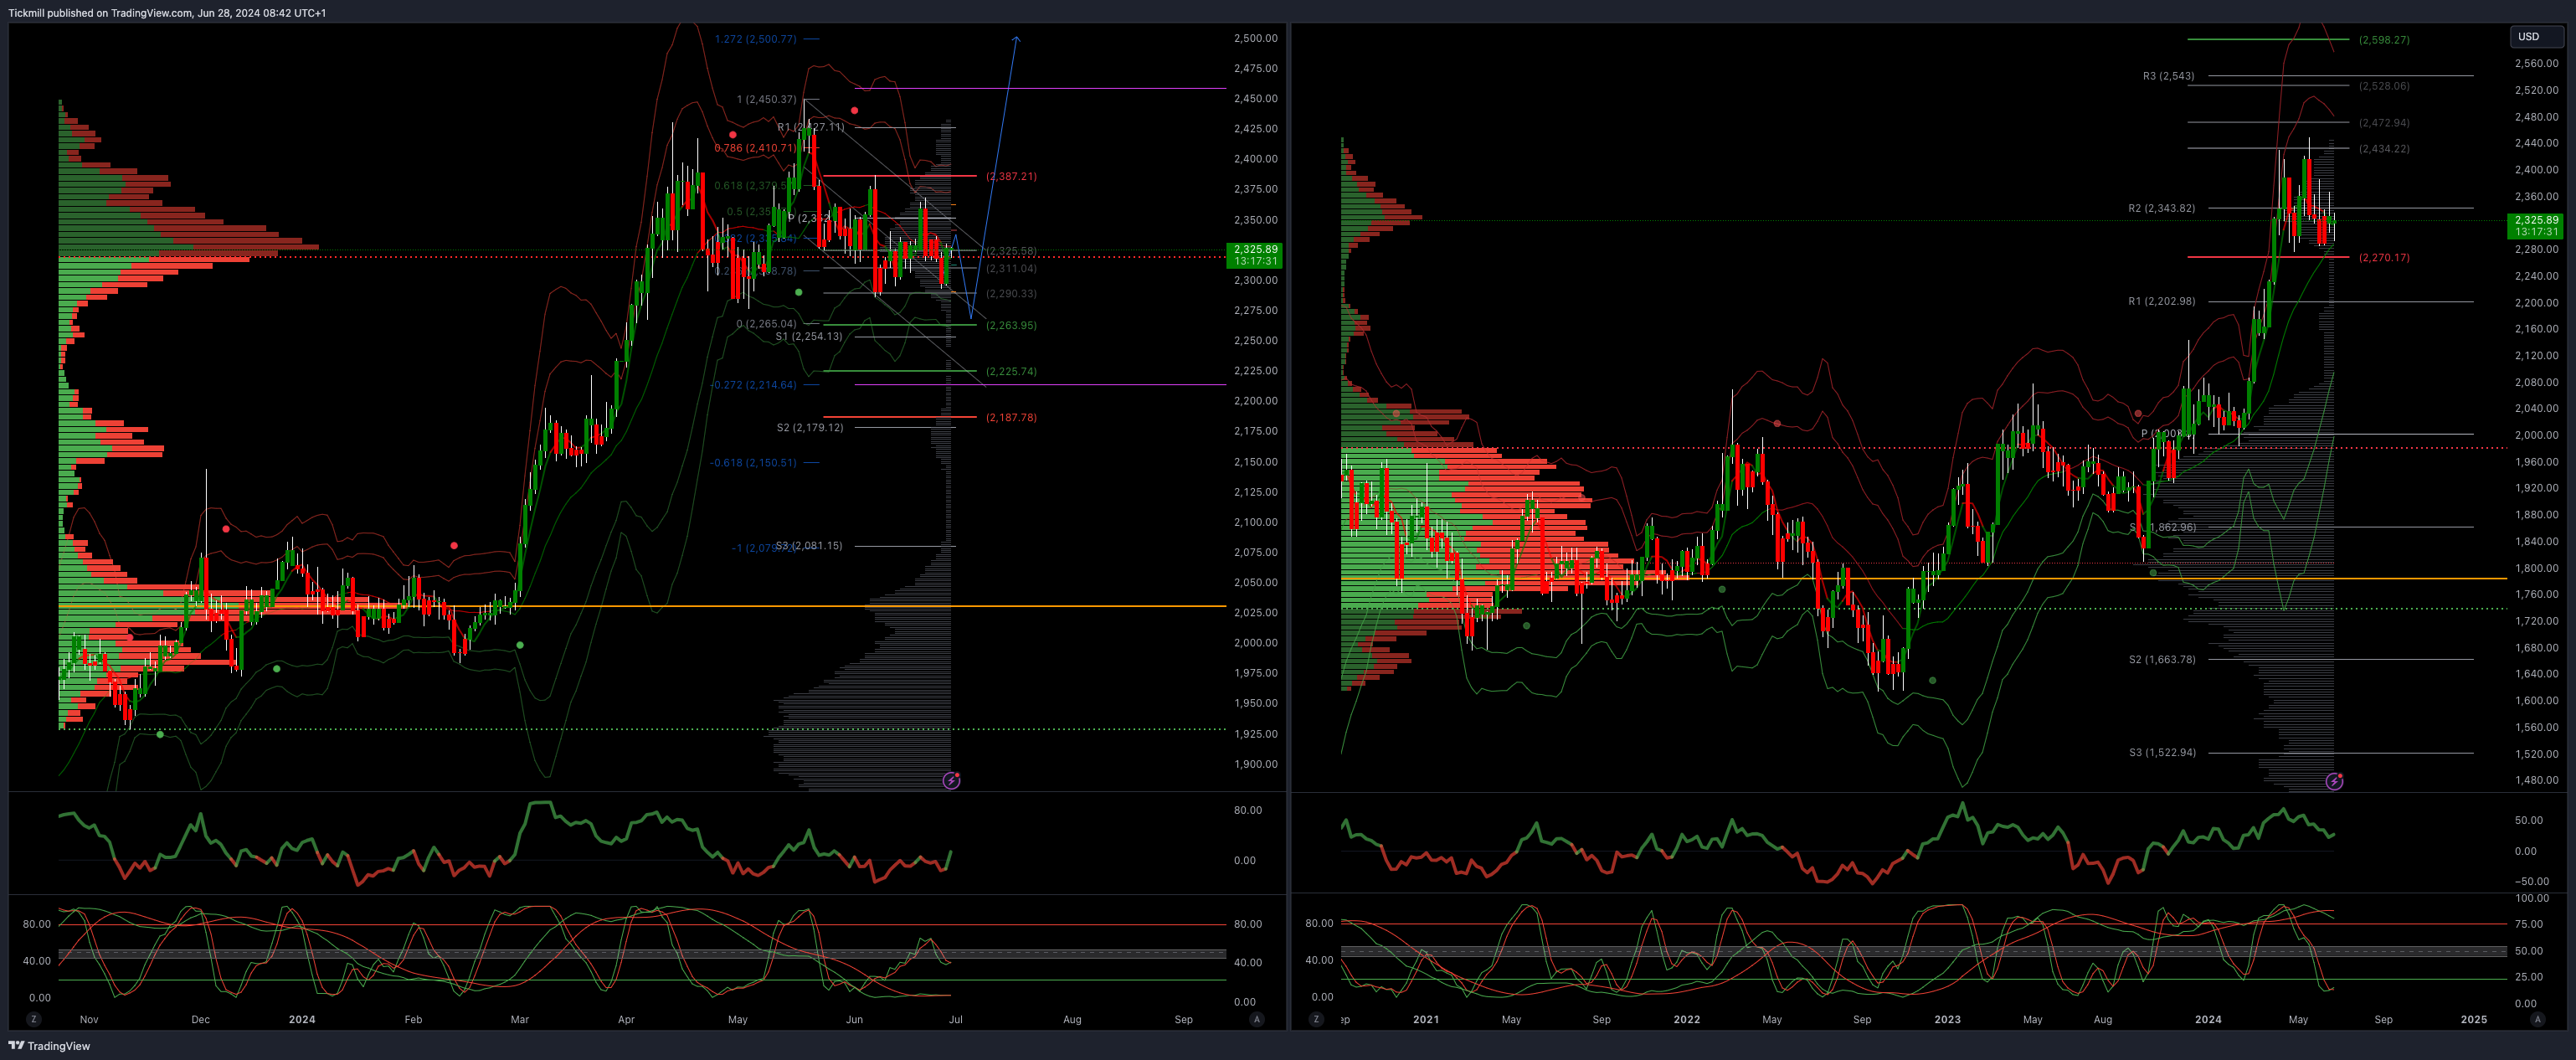Screen dimensions: 2576x1060
Task: Click the upper purple horizontal line on the left chart
Action: coord(1040,89)
